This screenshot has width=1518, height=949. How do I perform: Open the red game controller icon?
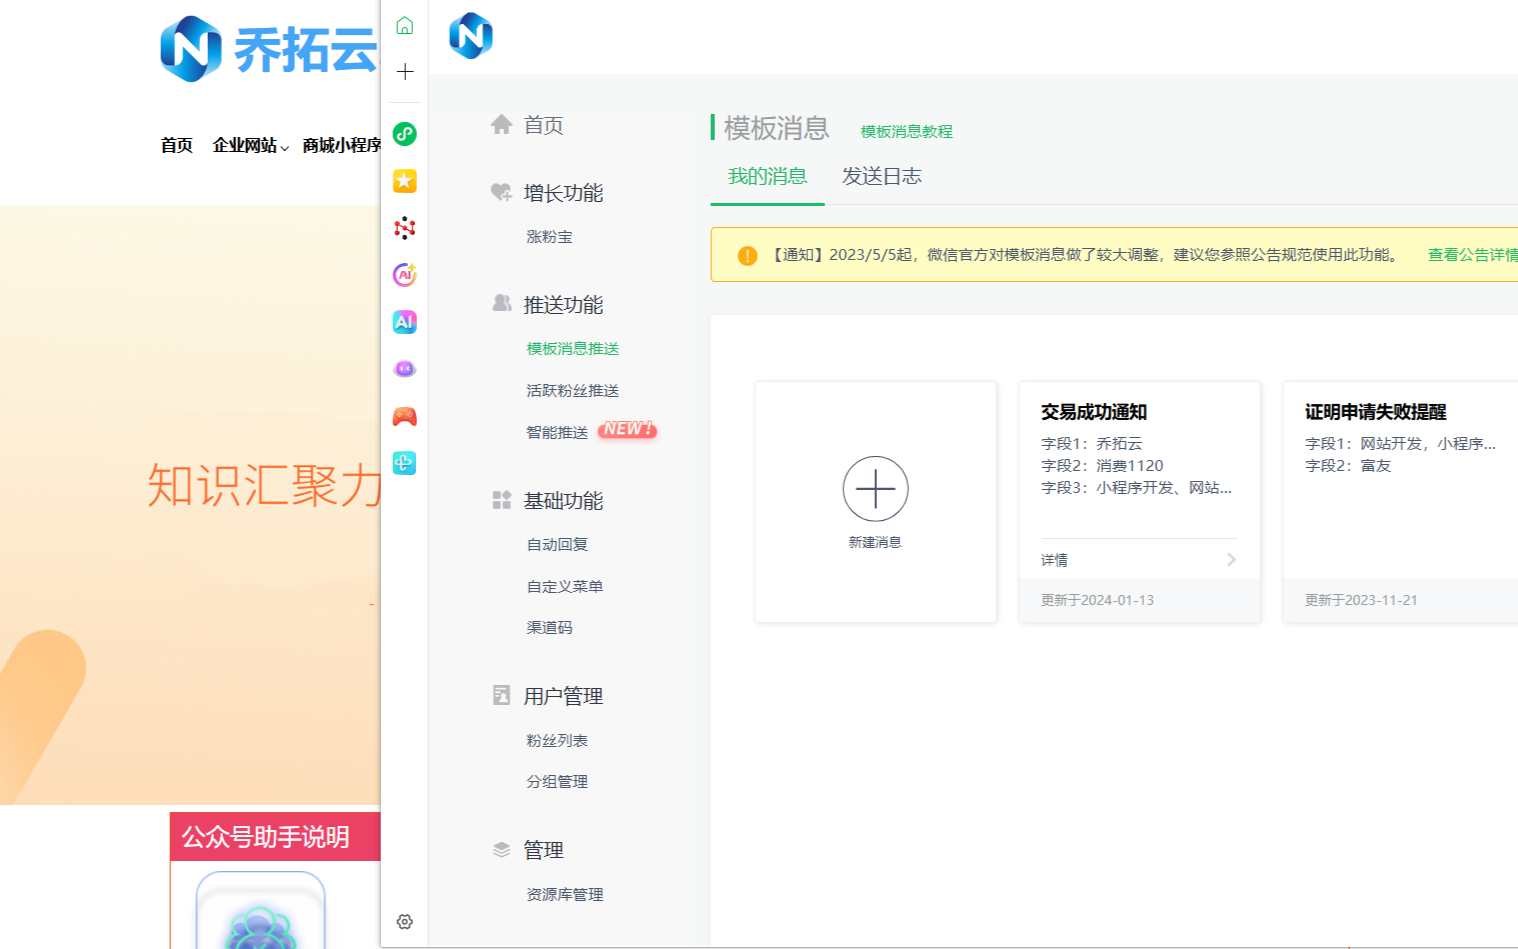pos(404,416)
